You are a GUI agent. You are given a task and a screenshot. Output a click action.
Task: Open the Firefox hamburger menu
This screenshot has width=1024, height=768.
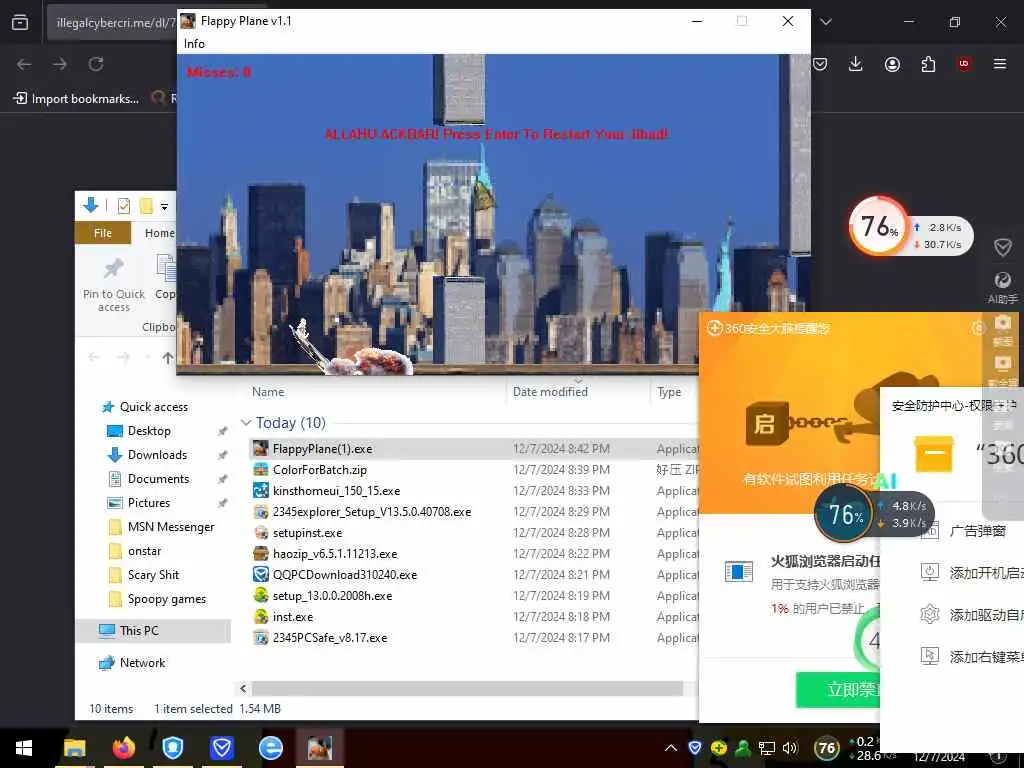(1000, 64)
